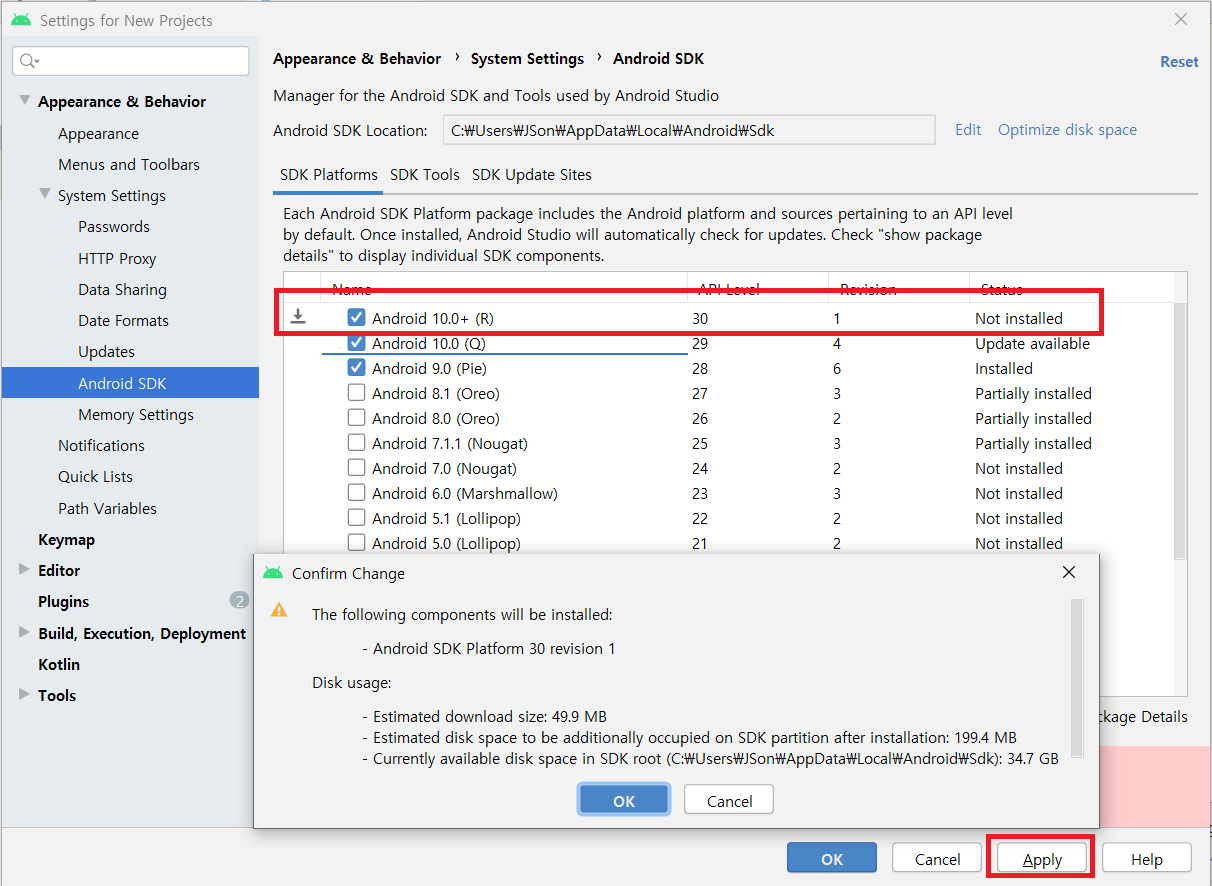Expand Build, Execution, Deployment arrow
The image size is (1212, 886).
24,633
